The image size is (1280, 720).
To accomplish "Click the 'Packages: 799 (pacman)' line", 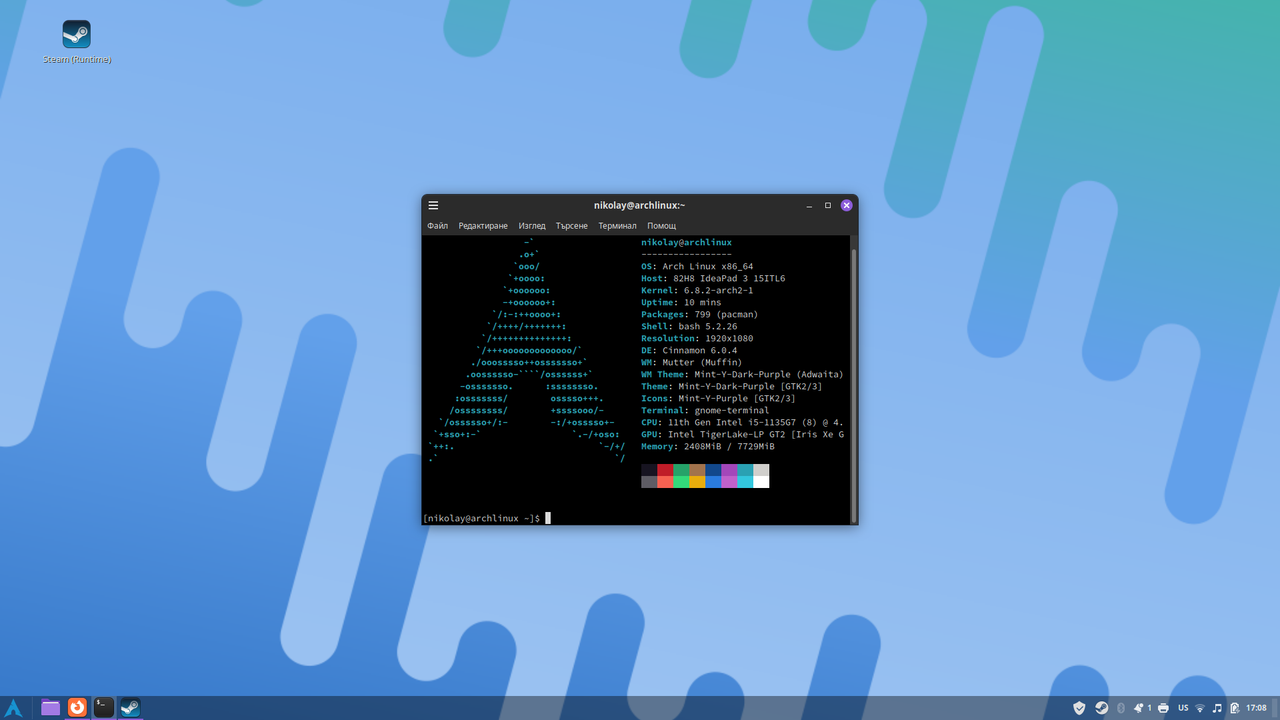I will (700, 314).
